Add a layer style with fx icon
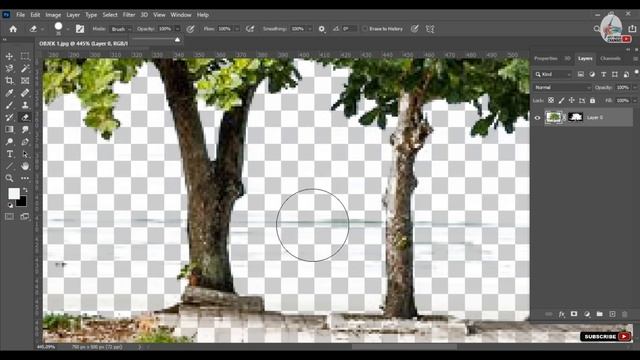The height and width of the screenshot is (360, 640). pyautogui.click(x=562, y=314)
